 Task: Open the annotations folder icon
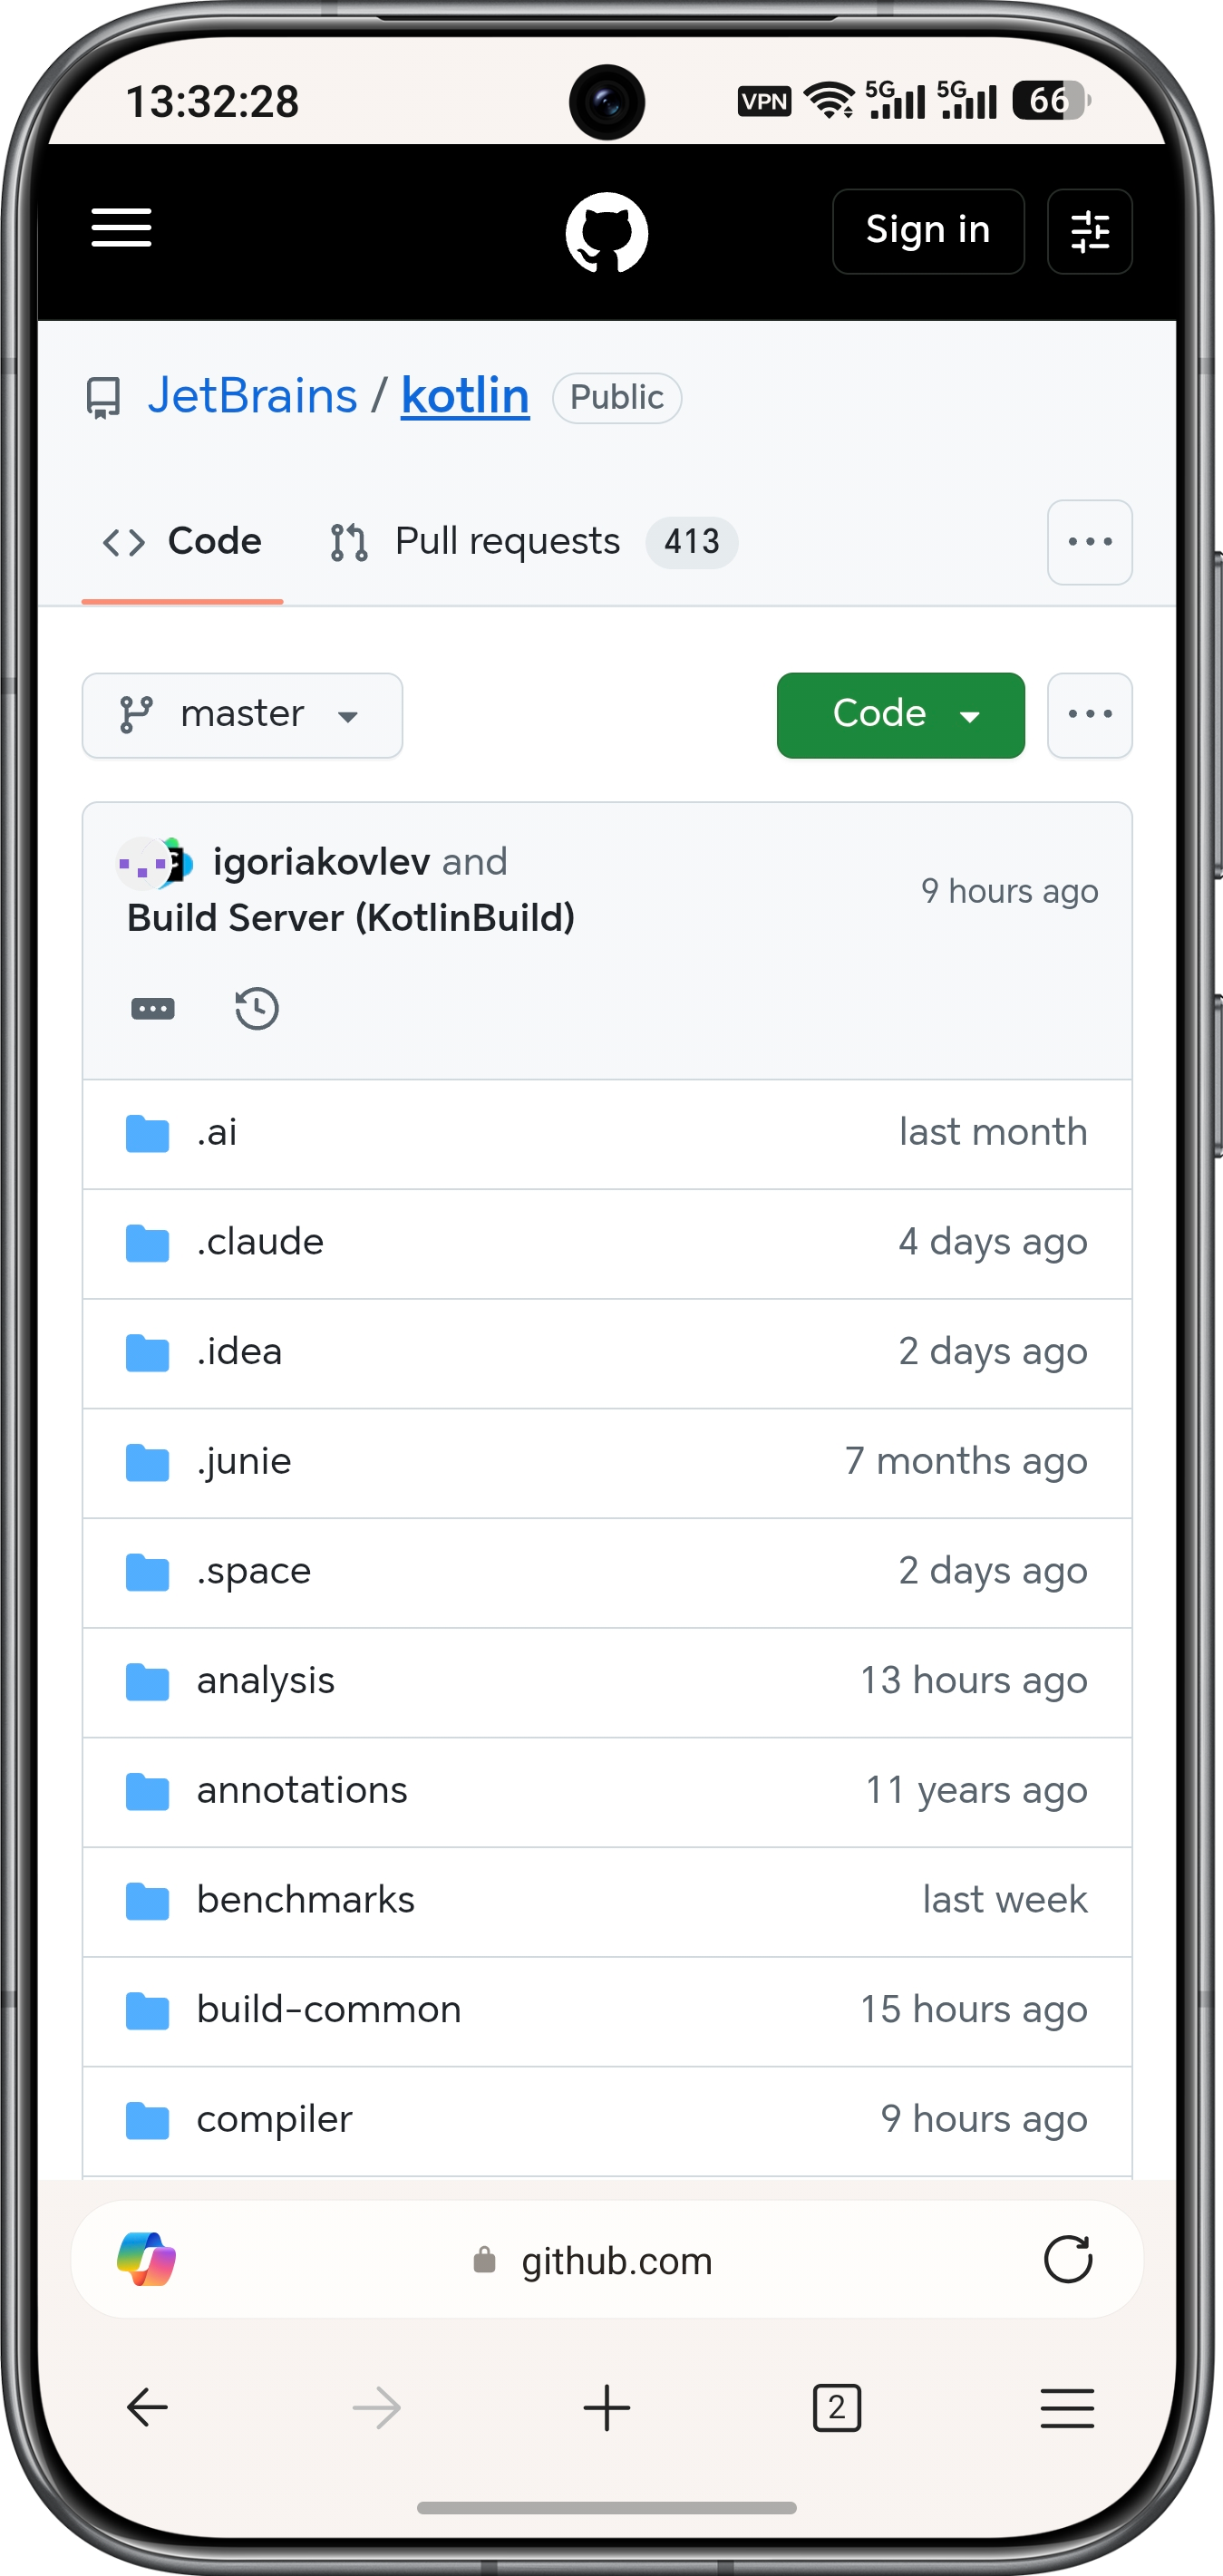147,1792
